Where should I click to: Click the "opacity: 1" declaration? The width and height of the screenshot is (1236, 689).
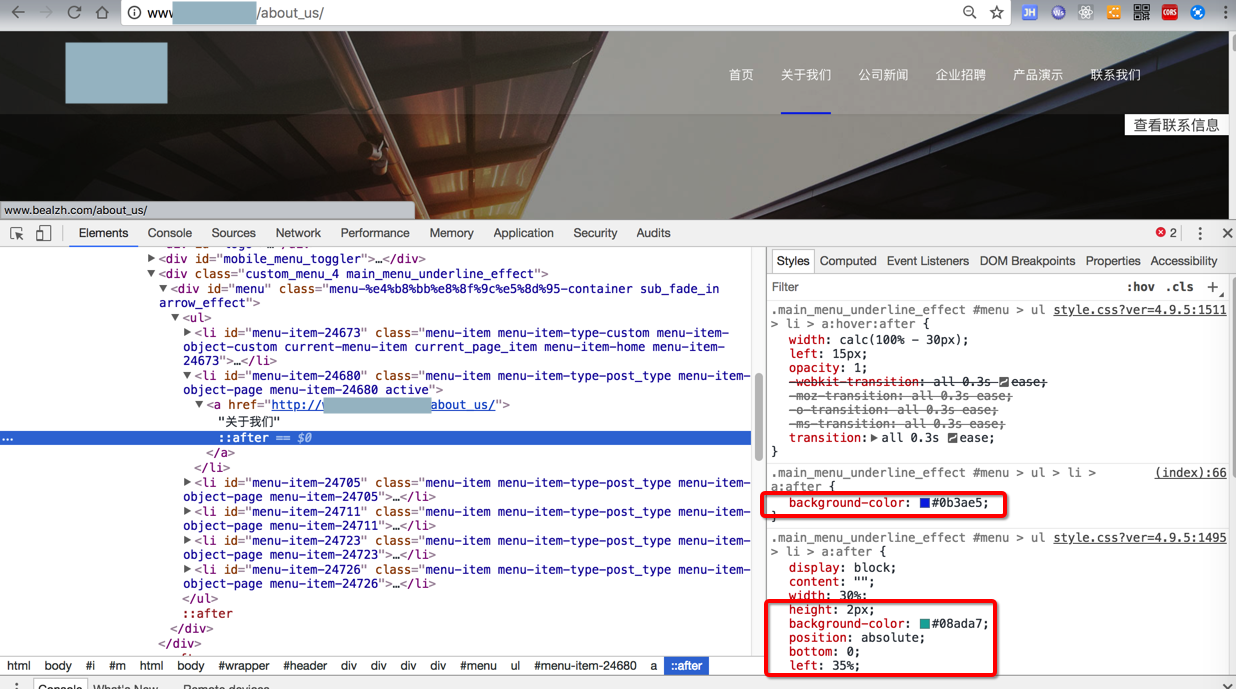click(827, 368)
